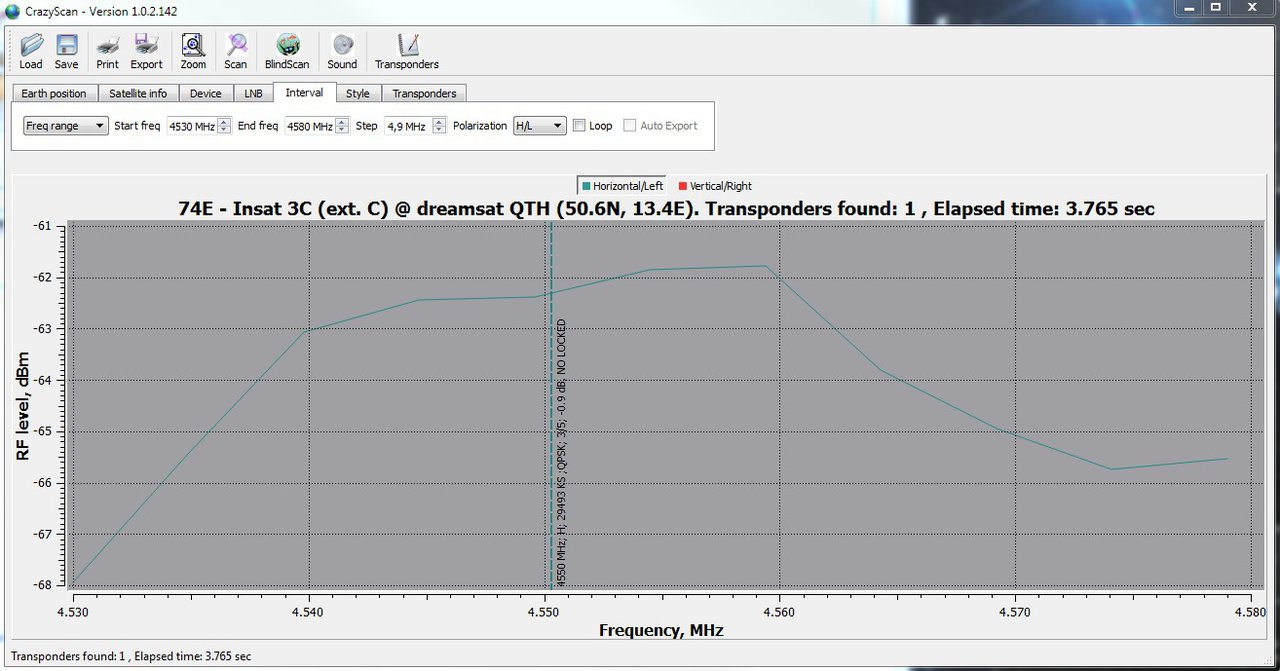Toggle the Sound speaker icon
Screen dimensions: 1280x671
click(342, 47)
